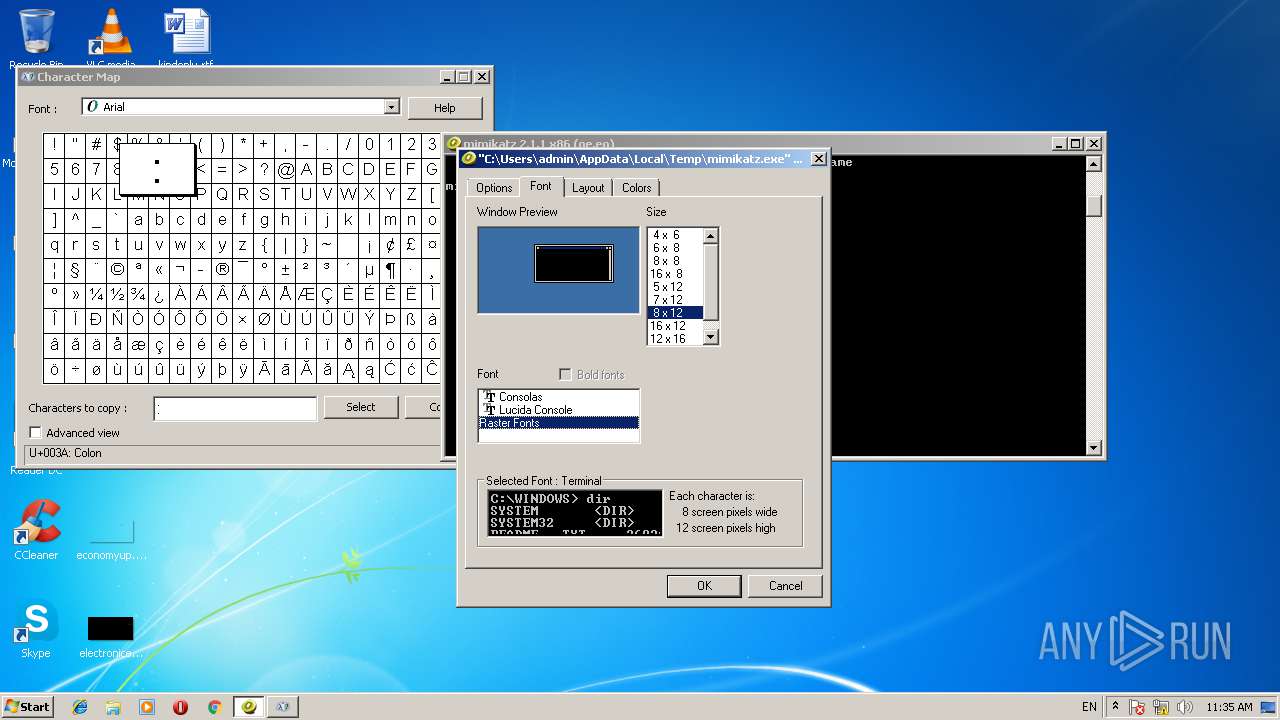The image size is (1280, 720).
Task: Open the Font dropdown in Character Map
Action: pos(391,107)
